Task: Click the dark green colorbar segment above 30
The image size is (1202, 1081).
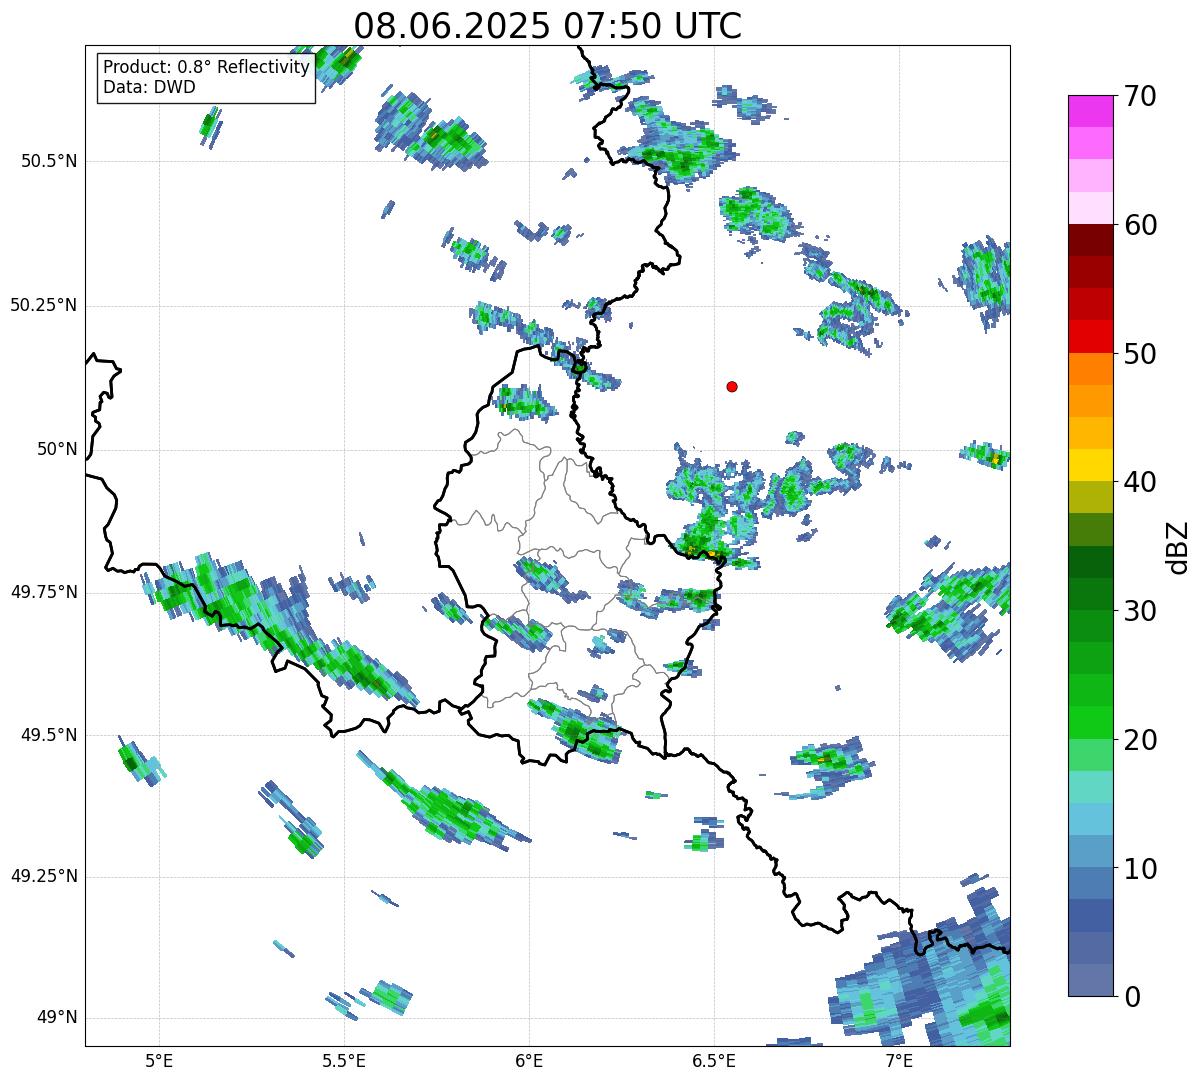Action: click(1091, 594)
